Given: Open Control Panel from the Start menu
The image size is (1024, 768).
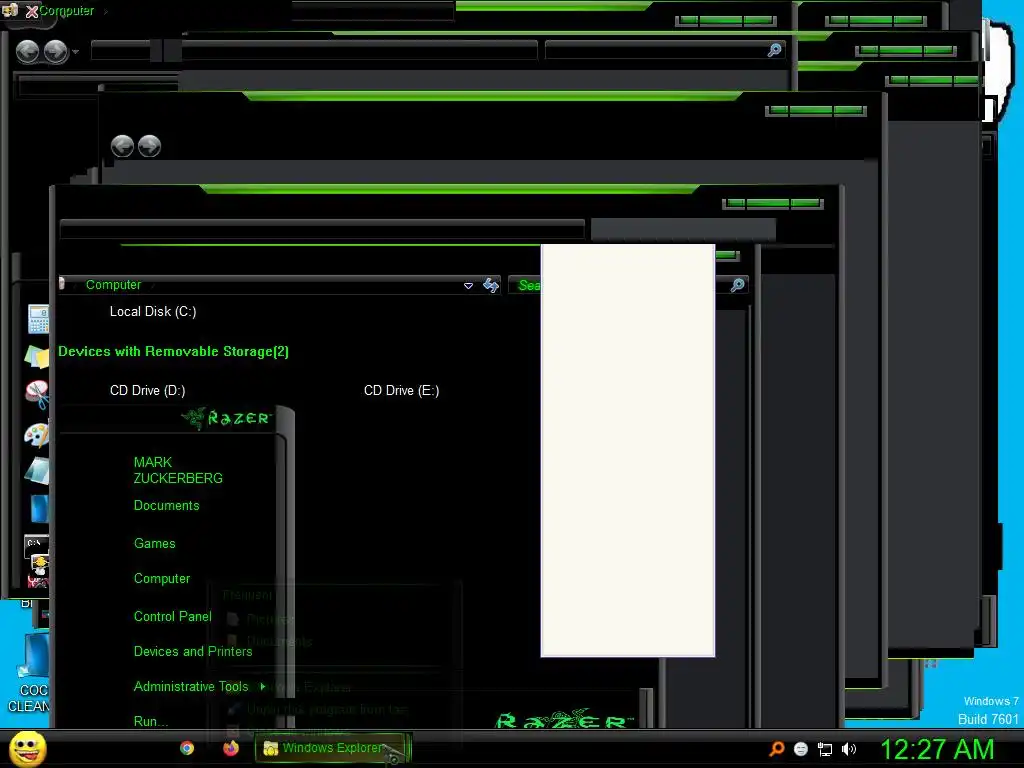Looking at the screenshot, I should point(172,616).
